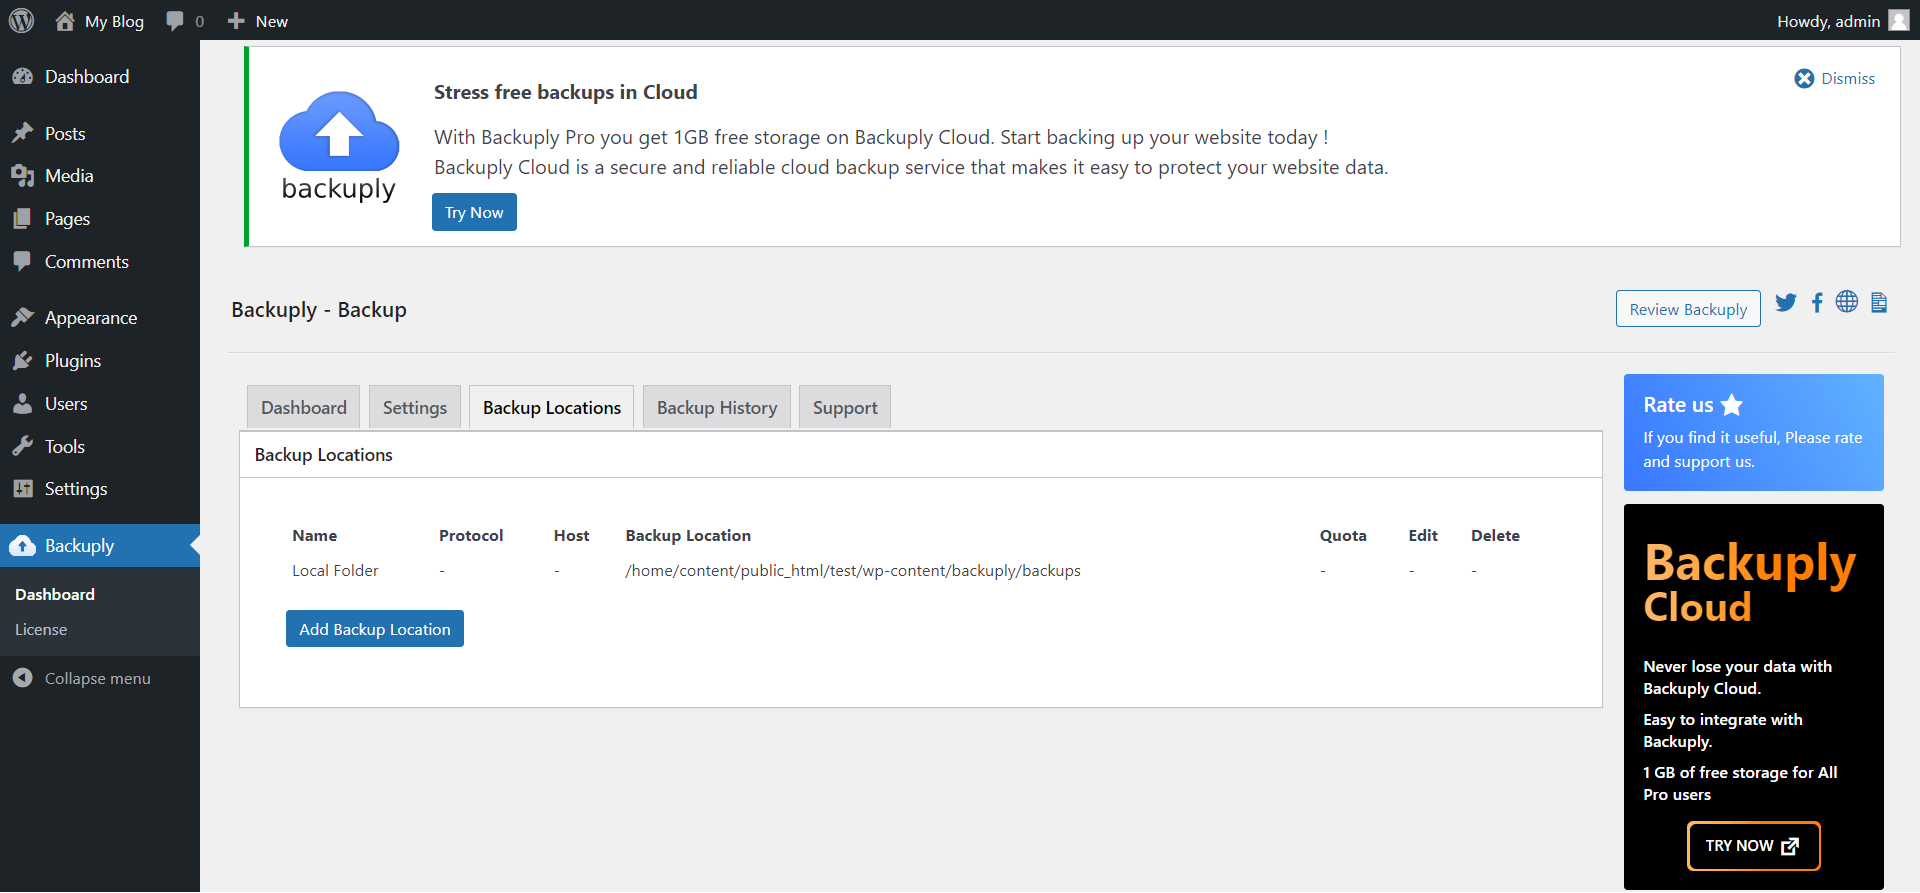
Task: Open the License submenu item
Action: pos(41,630)
